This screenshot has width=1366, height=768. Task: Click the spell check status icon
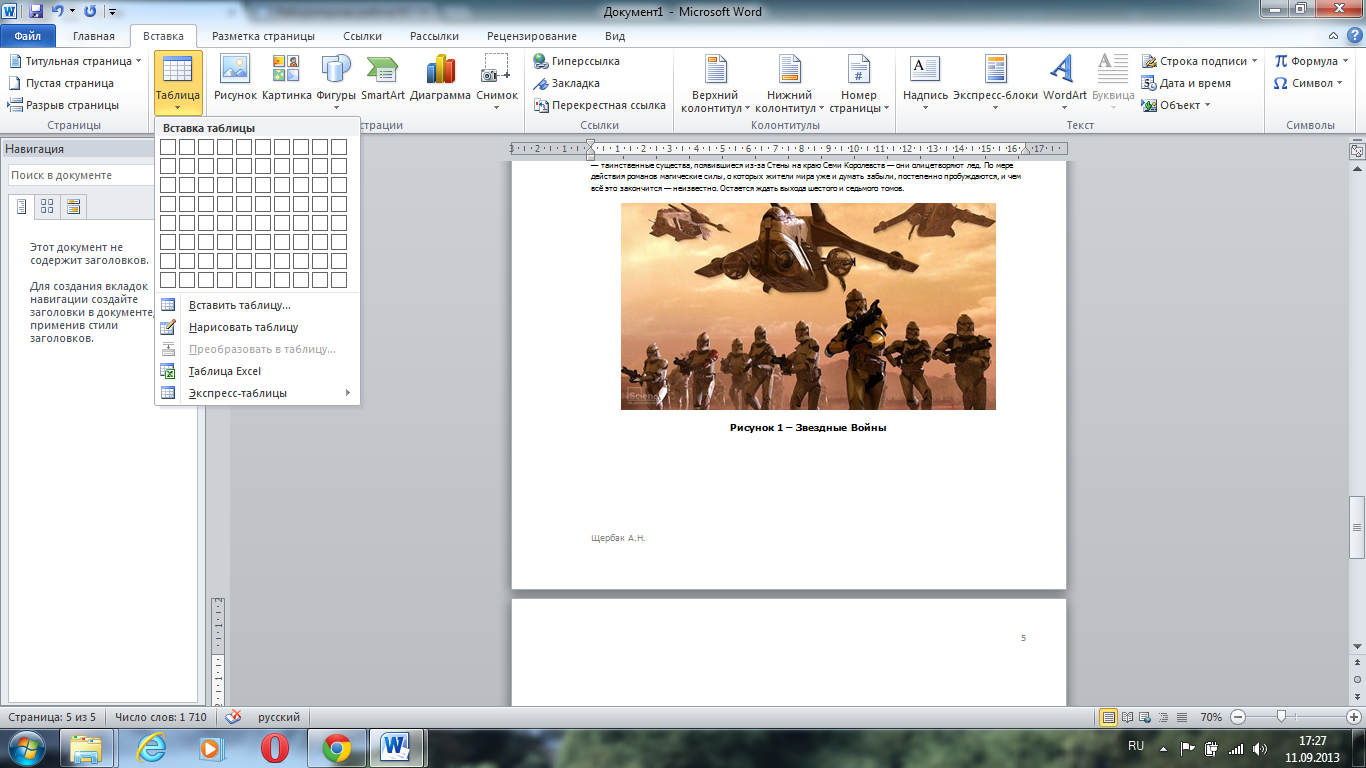[x=234, y=717]
